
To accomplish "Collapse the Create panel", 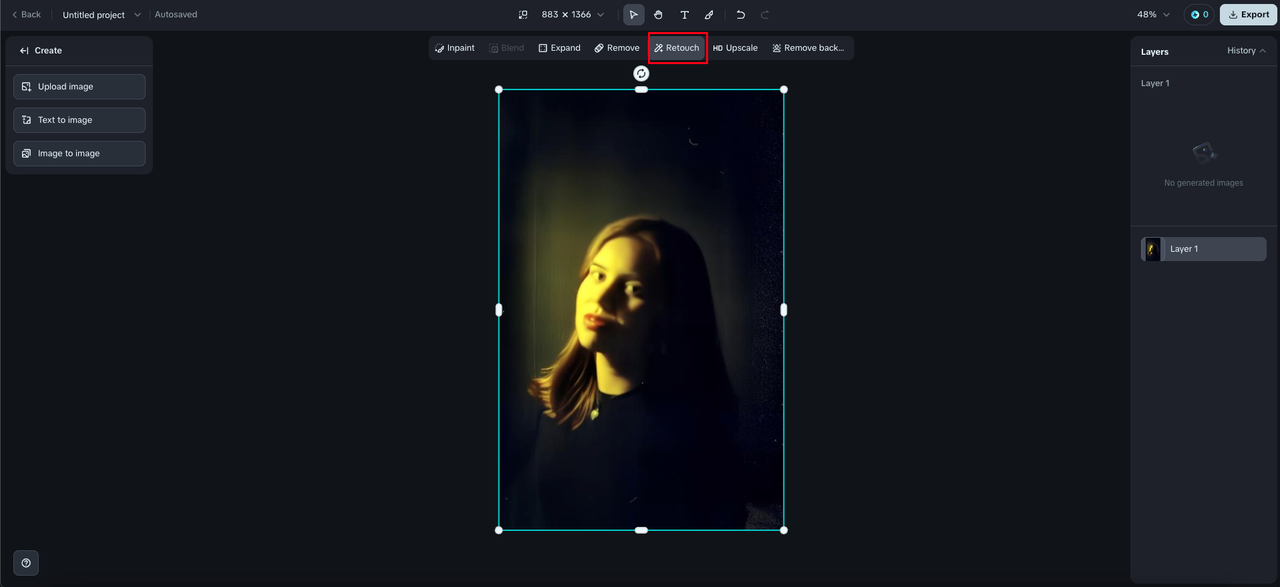I will [x=24, y=51].
